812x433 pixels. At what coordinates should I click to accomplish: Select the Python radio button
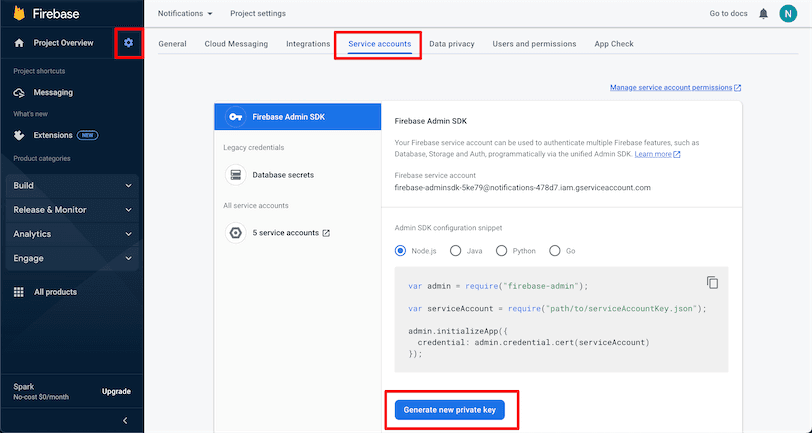[501, 251]
